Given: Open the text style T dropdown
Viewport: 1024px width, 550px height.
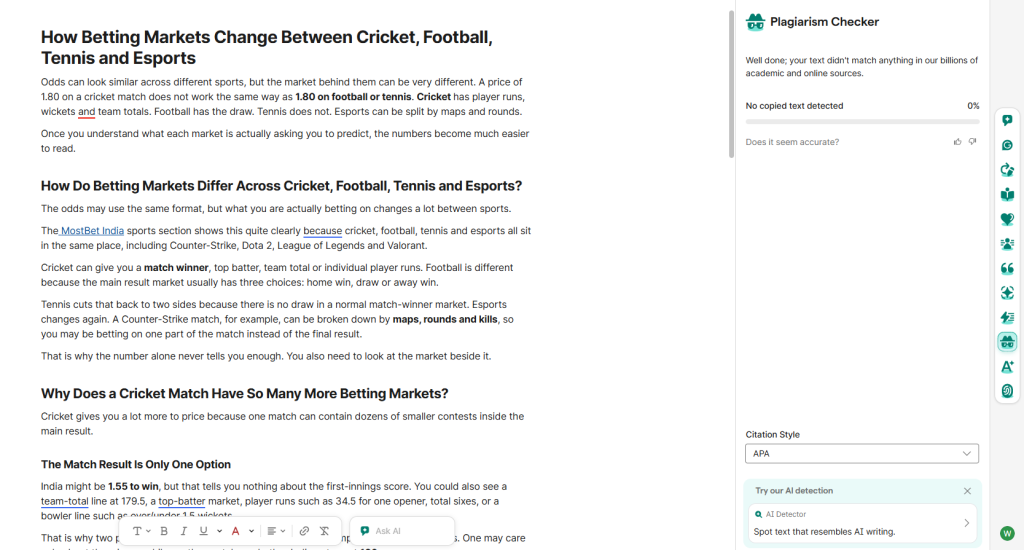Looking at the screenshot, I should 141,531.
